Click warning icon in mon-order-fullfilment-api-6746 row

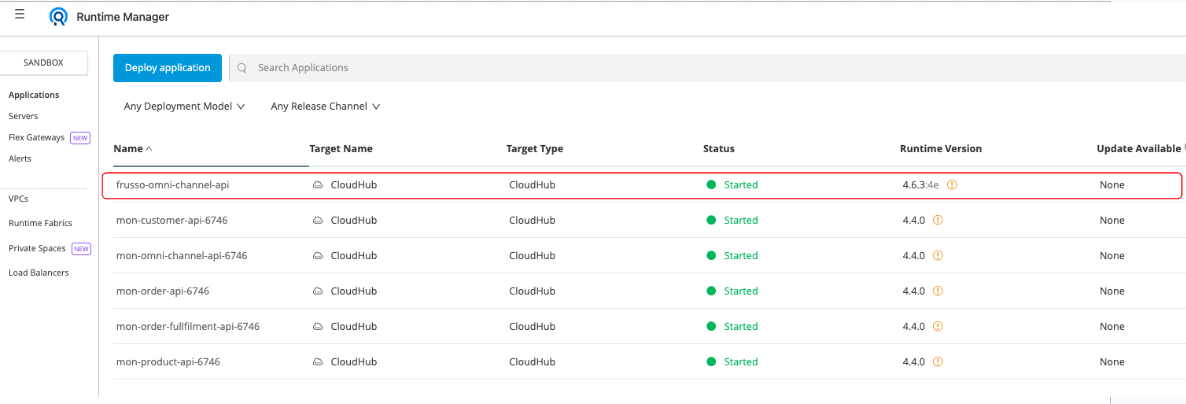[937, 327]
